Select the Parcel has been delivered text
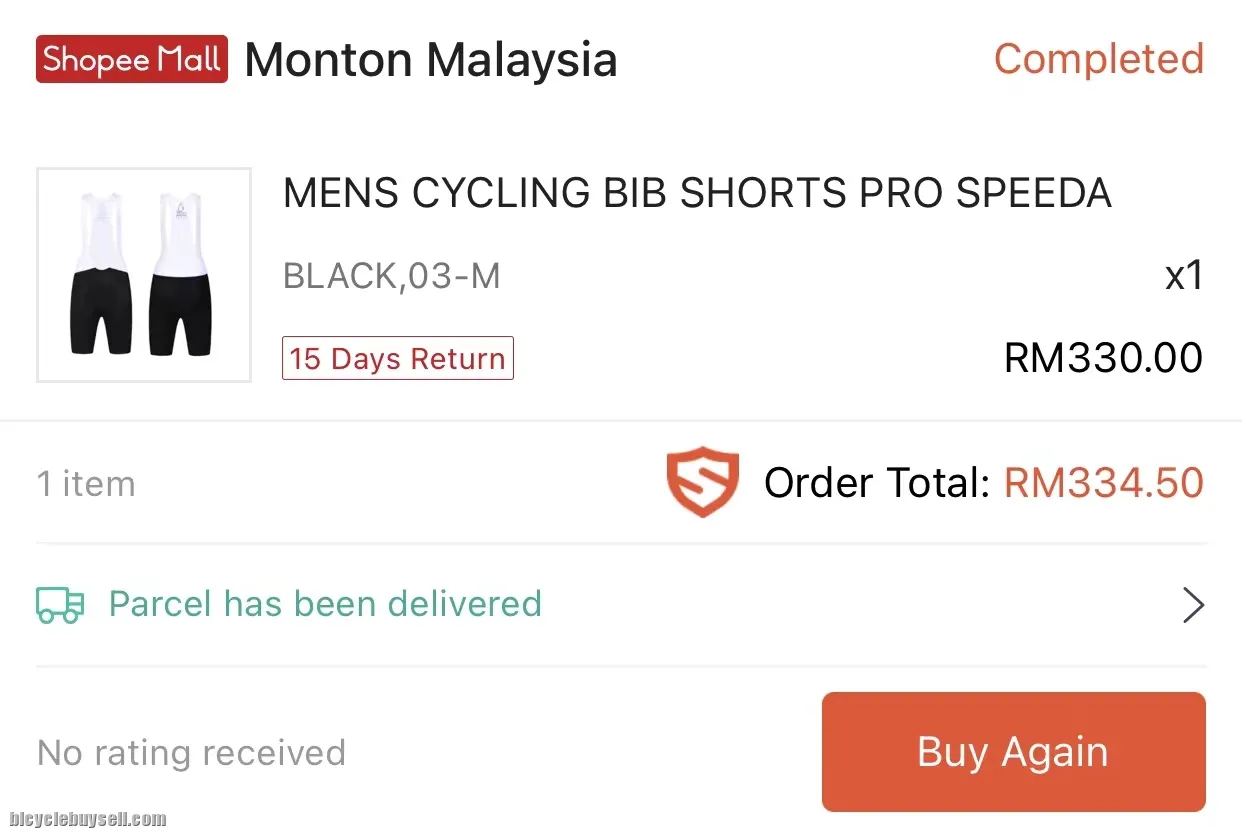This screenshot has height=834, width=1242. (x=325, y=604)
